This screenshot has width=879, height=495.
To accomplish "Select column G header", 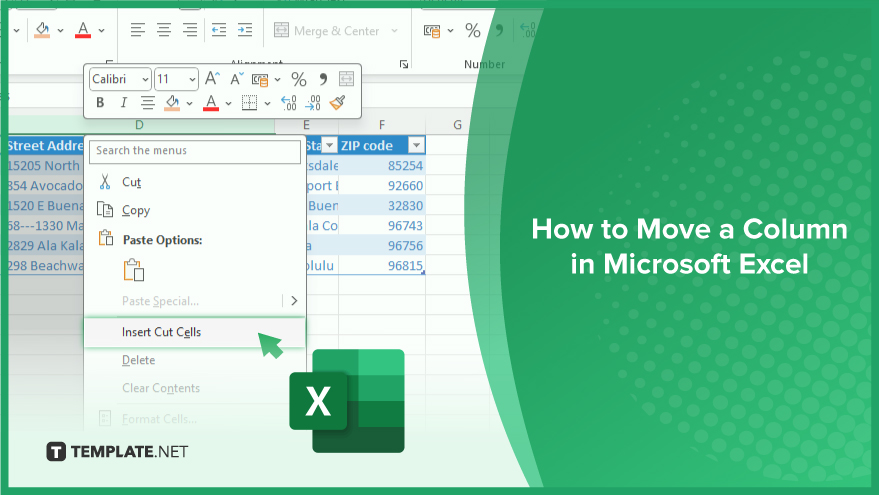I will (x=457, y=125).
